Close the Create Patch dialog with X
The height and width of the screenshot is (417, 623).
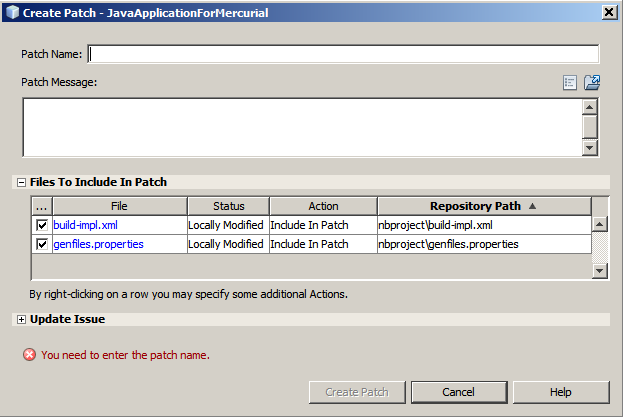609,11
